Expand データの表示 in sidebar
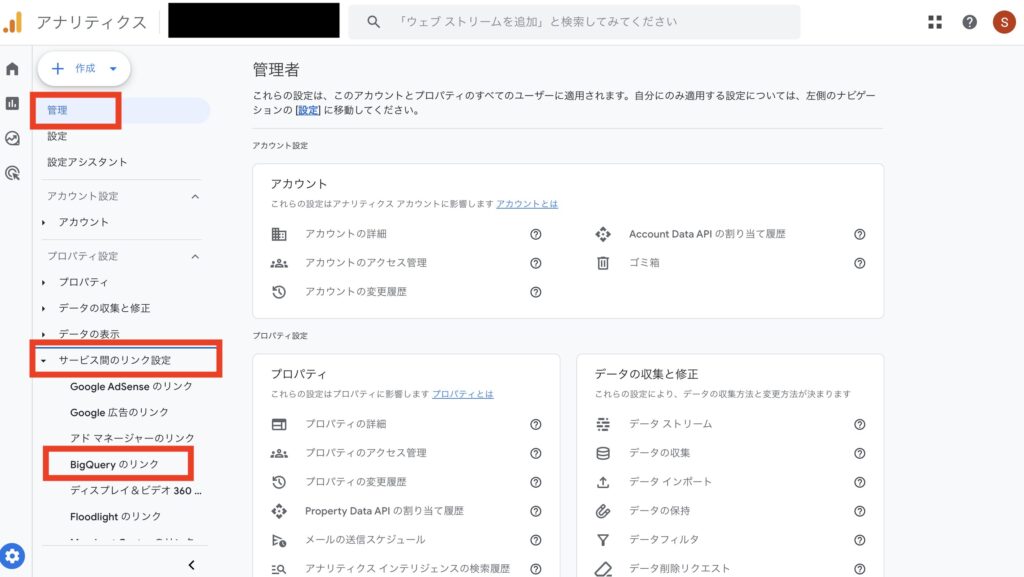The width and height of the screenshot is (1024, 577). coord(44,334)
